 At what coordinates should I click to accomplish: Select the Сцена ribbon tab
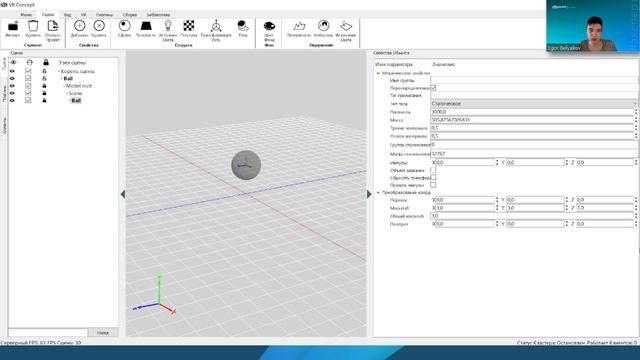pyautogui.click(x=48, y=15)
